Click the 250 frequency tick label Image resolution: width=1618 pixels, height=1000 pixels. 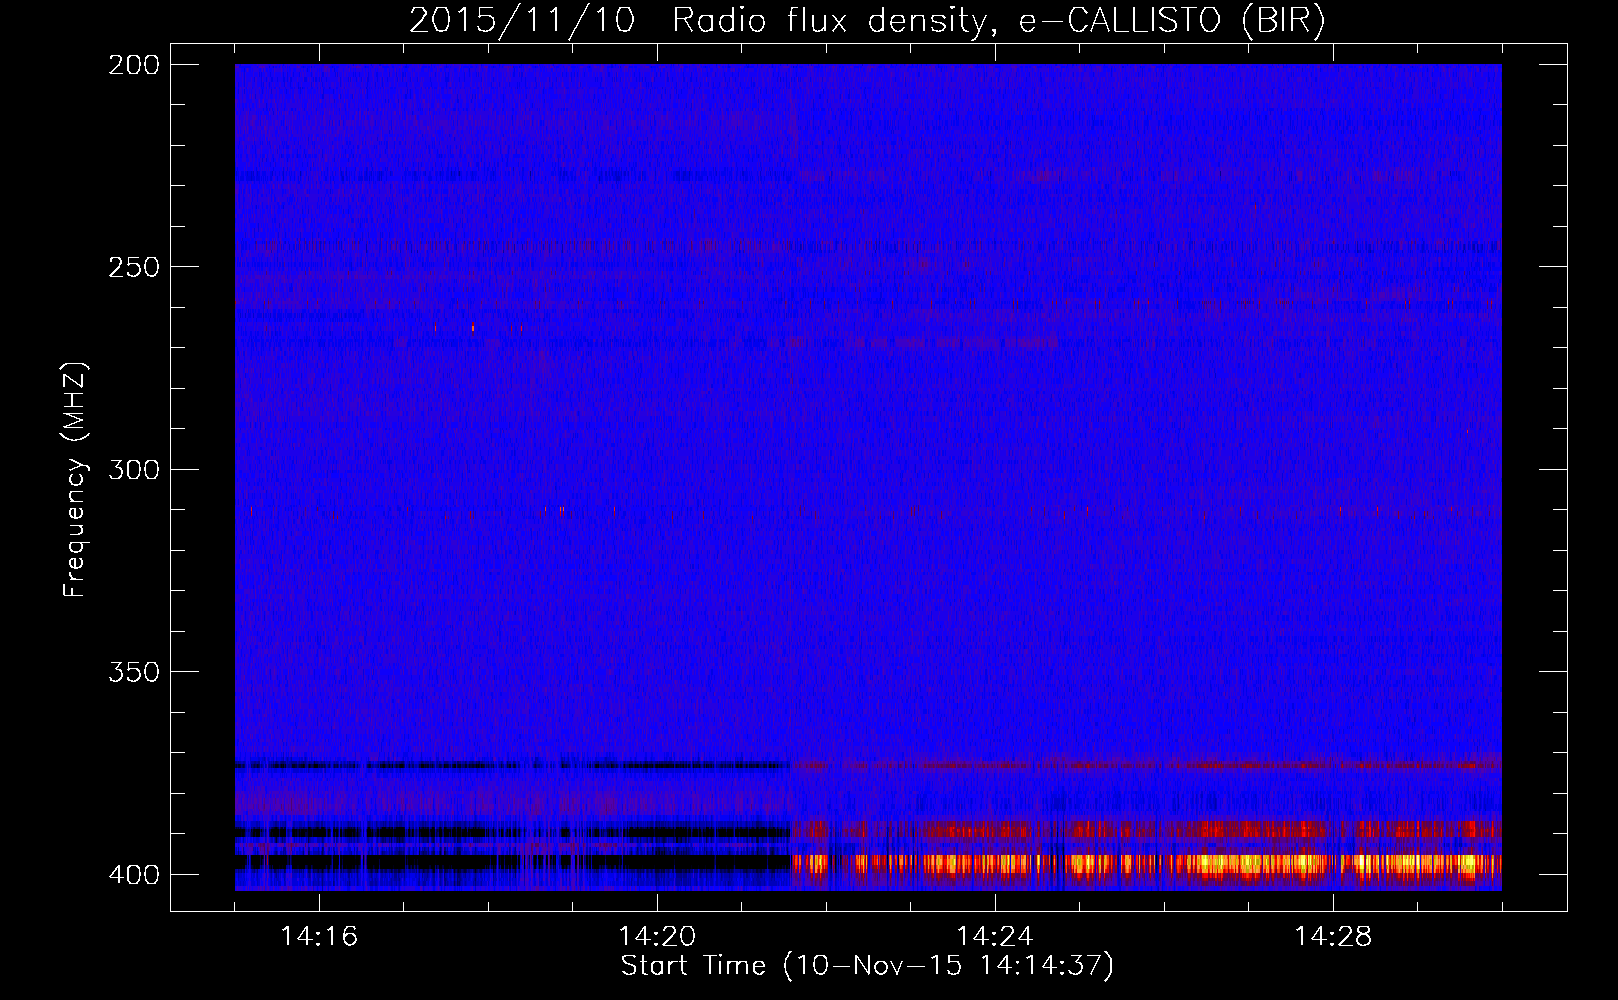pos(134,267)
